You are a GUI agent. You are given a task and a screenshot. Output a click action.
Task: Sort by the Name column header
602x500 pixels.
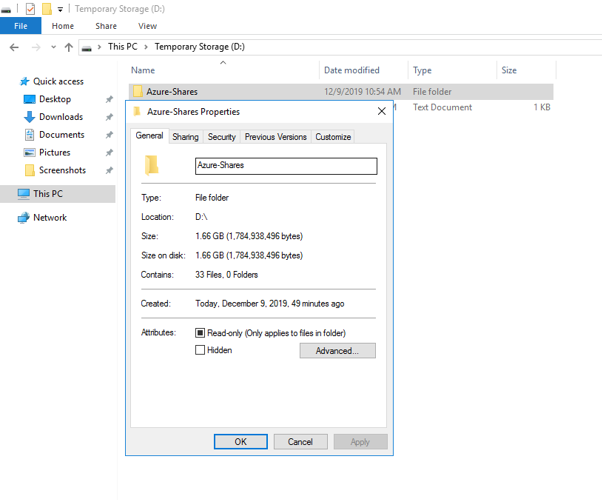click(143, 70)
